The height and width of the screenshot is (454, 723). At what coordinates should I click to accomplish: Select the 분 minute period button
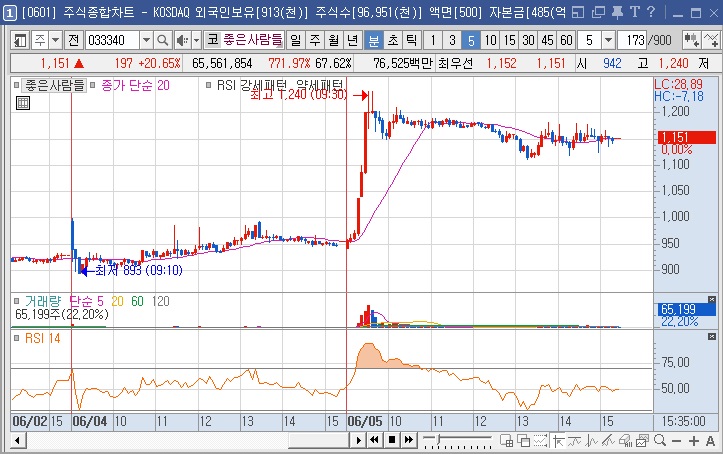point(373,41)
